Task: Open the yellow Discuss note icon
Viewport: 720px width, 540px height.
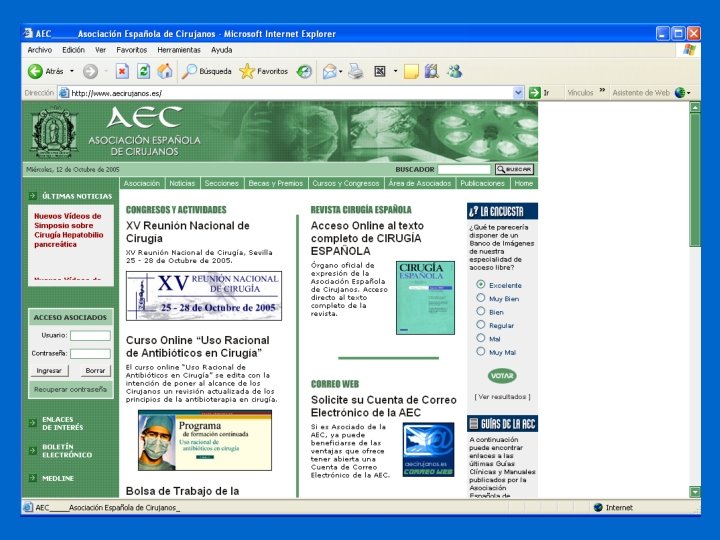Action: point(411,71)
